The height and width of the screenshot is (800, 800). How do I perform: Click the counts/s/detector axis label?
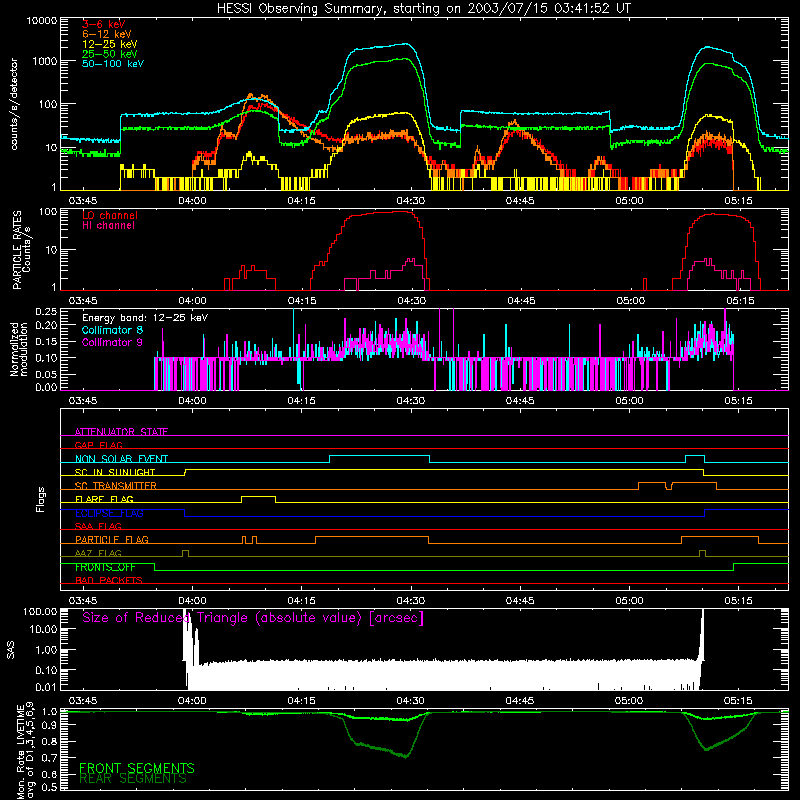coord(14,104)
